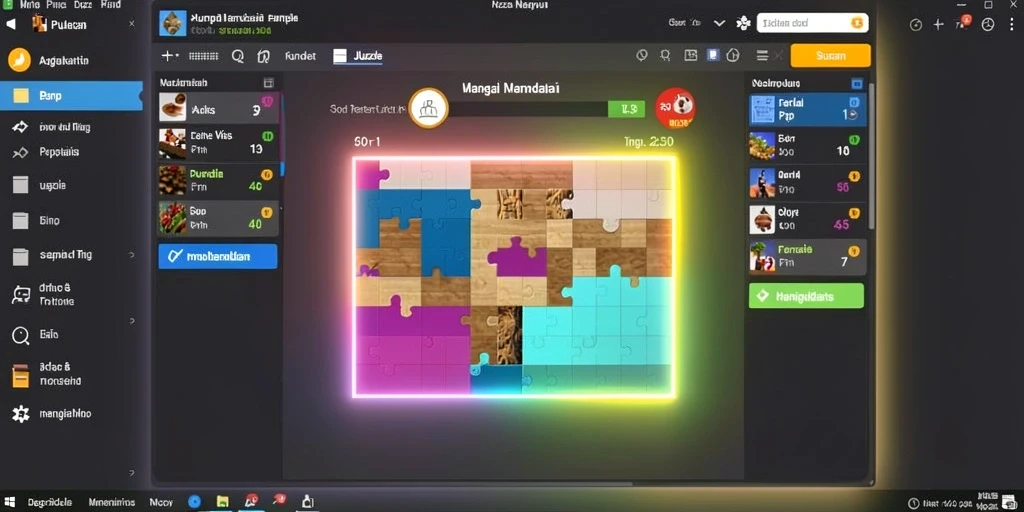Open the hamburger menu icon near Susan button
1024x512 pixels.
pos(761,56)
